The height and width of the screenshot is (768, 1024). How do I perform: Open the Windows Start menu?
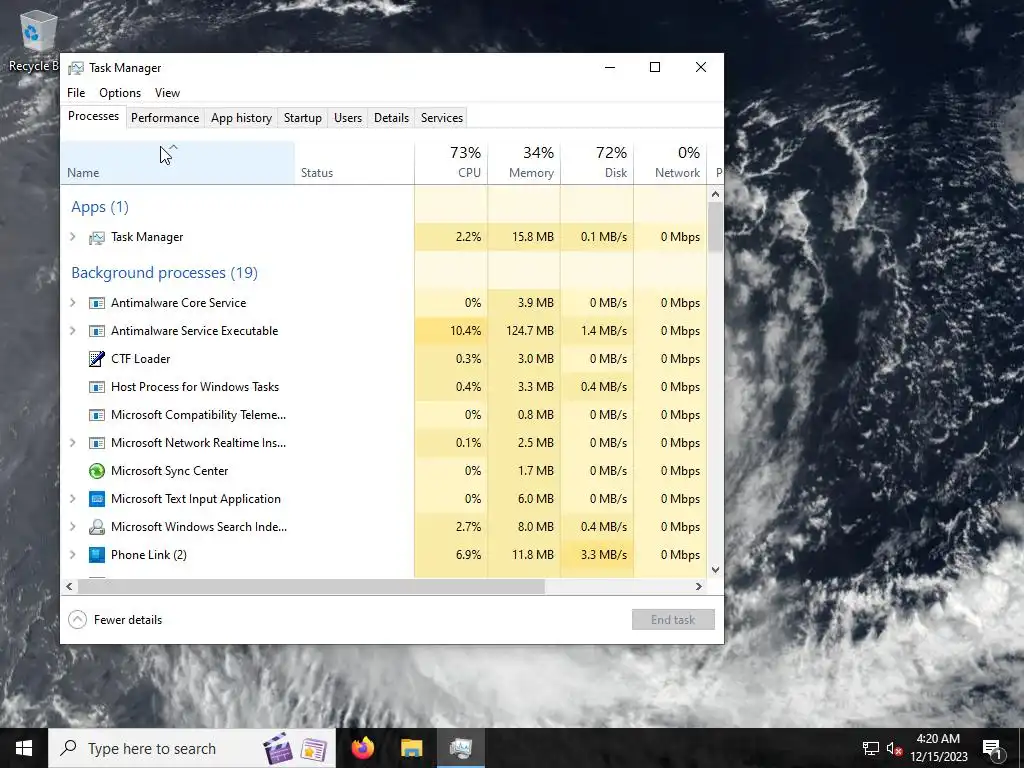24,748
